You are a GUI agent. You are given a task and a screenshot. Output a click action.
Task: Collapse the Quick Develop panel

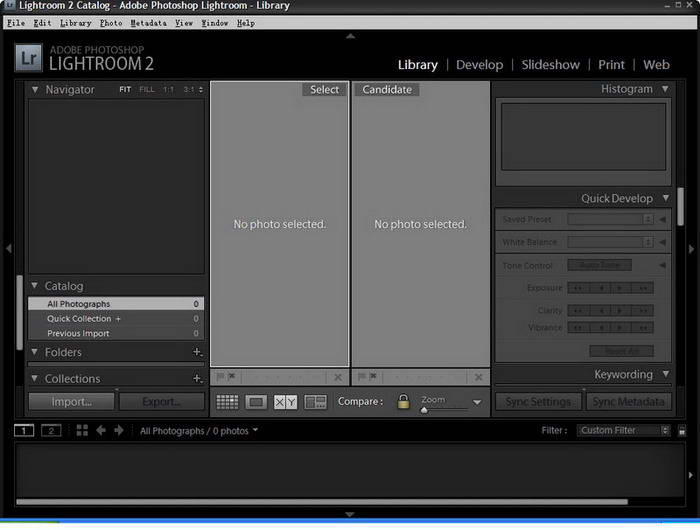[666, 198]
